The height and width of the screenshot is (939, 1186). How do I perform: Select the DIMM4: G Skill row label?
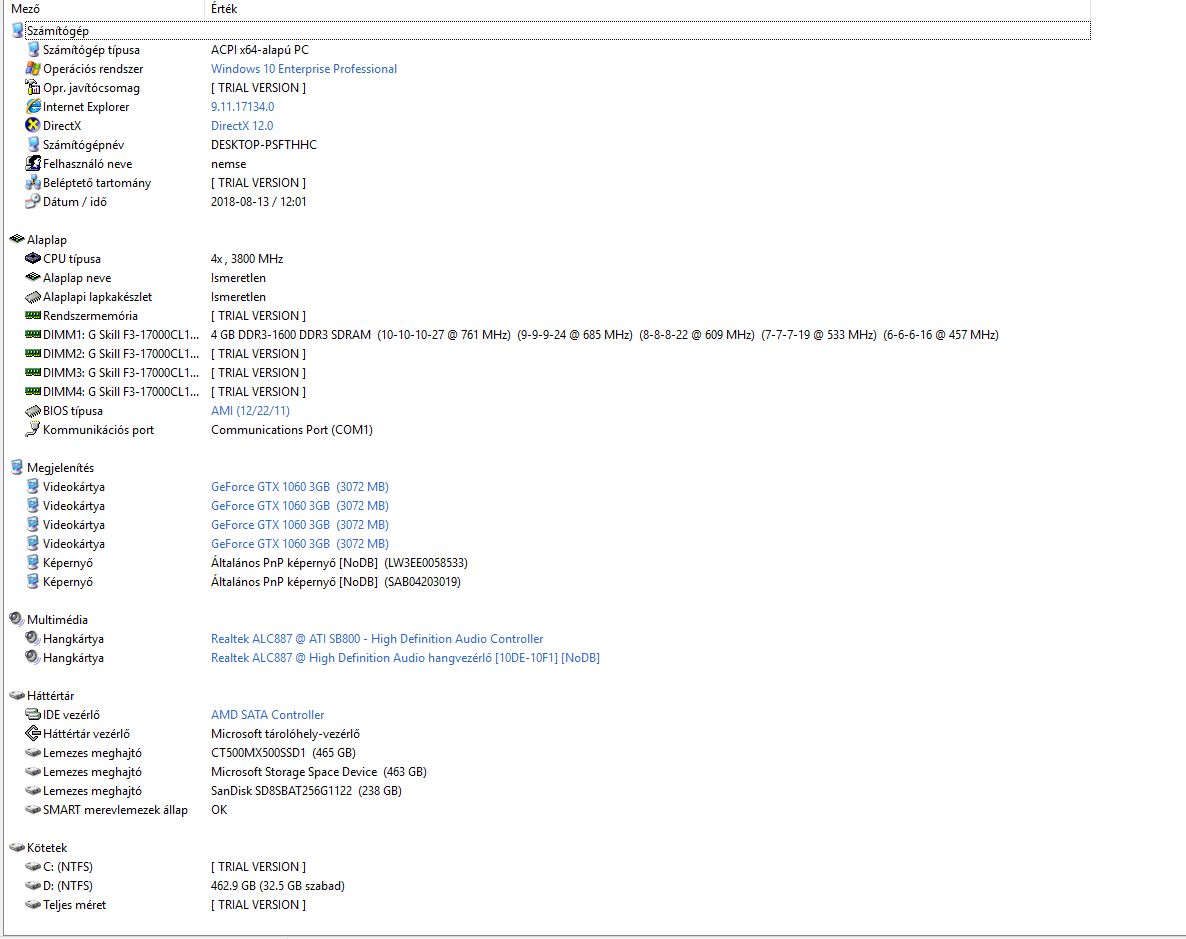tap(121, 391)
